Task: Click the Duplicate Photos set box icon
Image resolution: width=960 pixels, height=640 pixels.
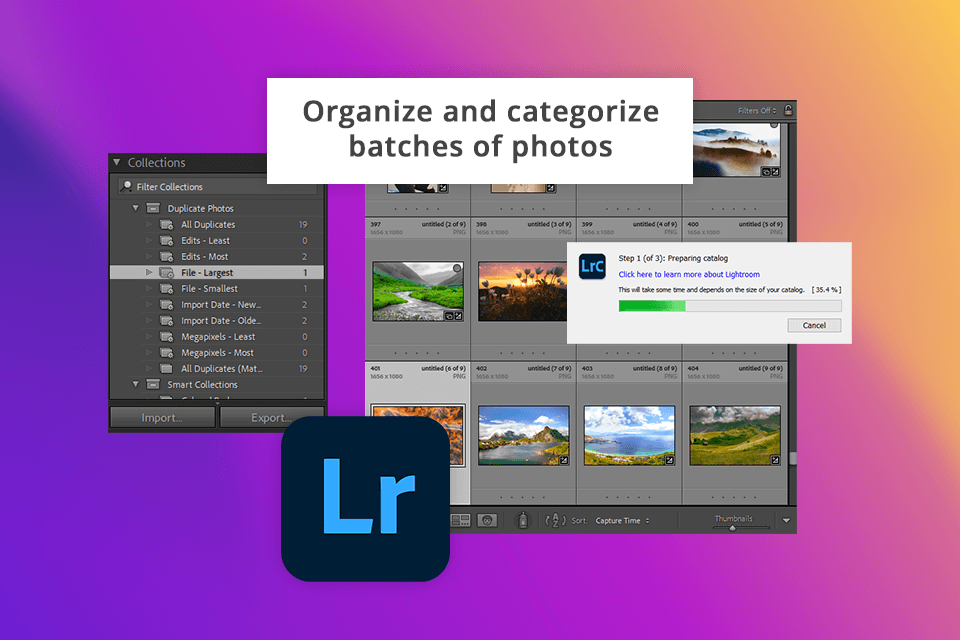Action: click(153, 208)
